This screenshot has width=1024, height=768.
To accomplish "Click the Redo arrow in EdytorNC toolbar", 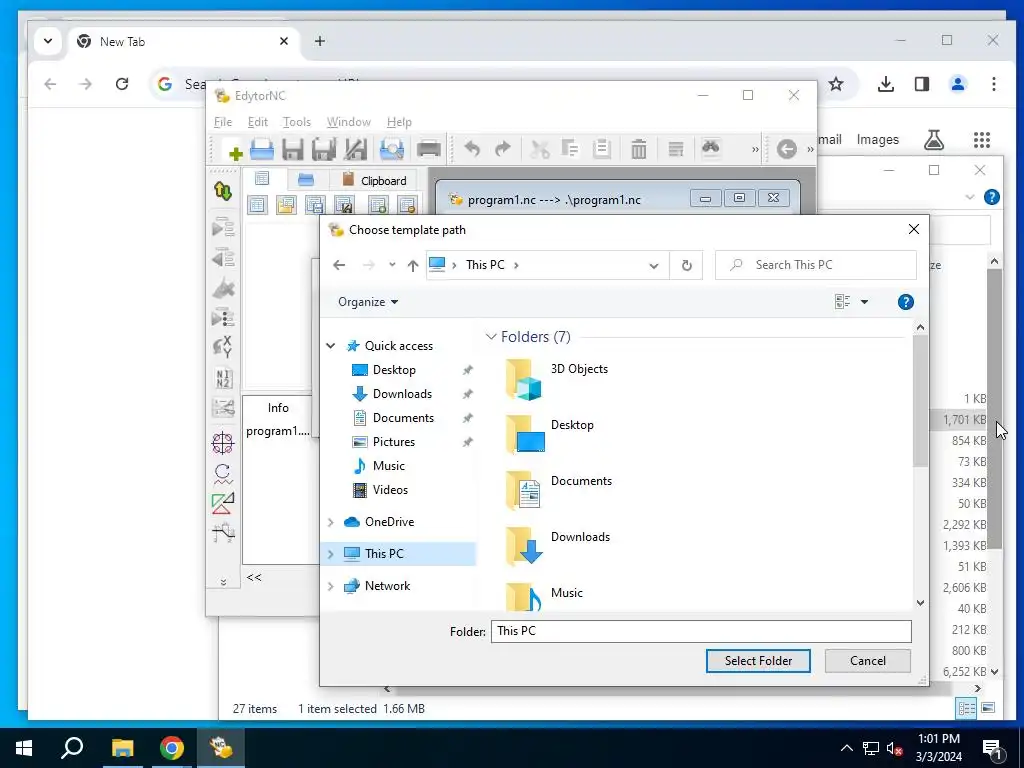I will click(502, 150).
